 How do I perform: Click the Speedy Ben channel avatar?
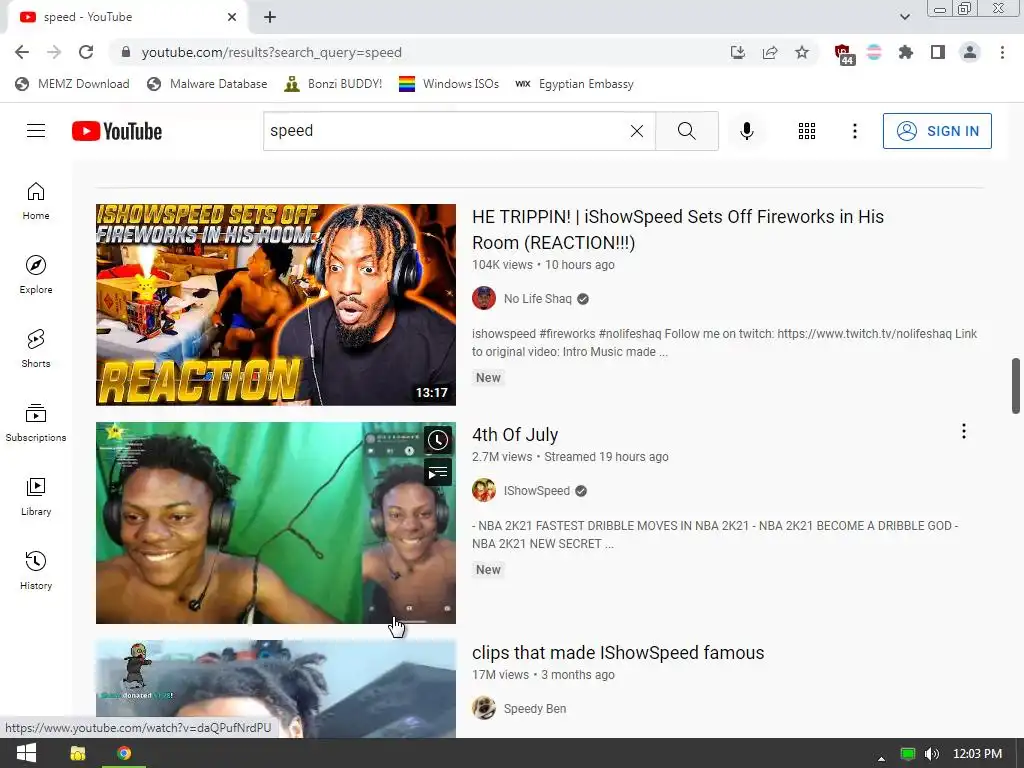[484, 708]
